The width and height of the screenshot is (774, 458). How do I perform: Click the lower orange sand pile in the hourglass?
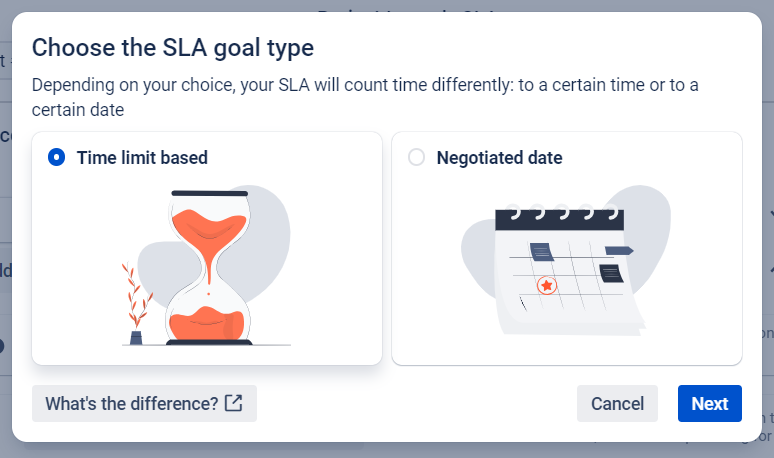pos(208,323)
